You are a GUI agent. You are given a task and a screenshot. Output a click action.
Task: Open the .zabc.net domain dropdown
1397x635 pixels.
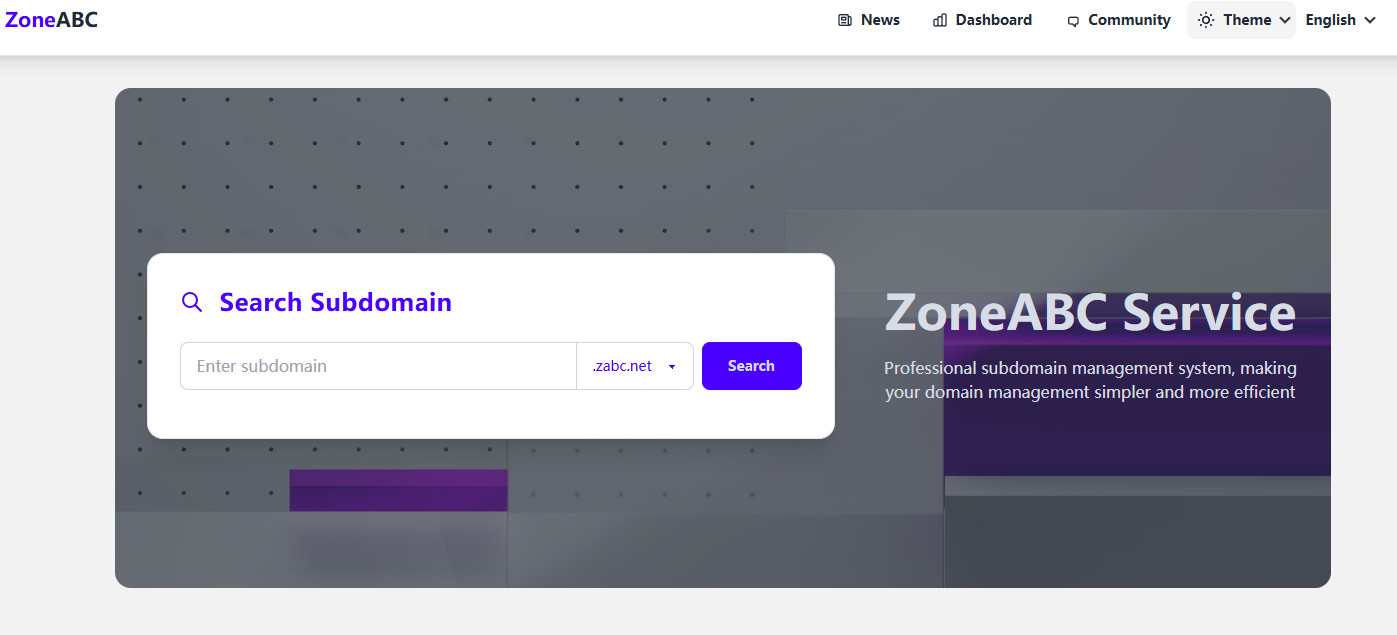coord(635,366)
